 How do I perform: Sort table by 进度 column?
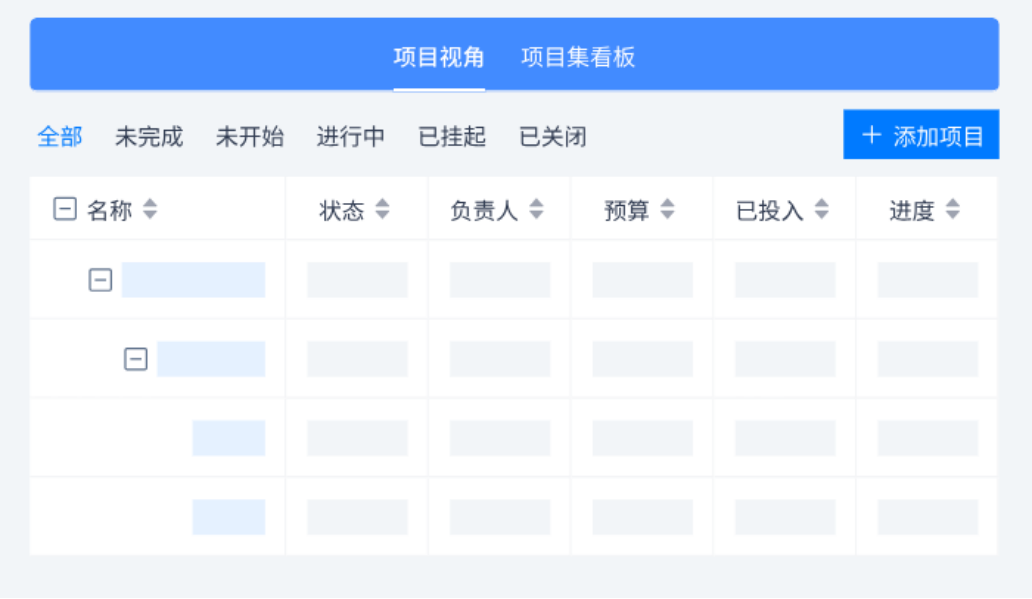952,209
